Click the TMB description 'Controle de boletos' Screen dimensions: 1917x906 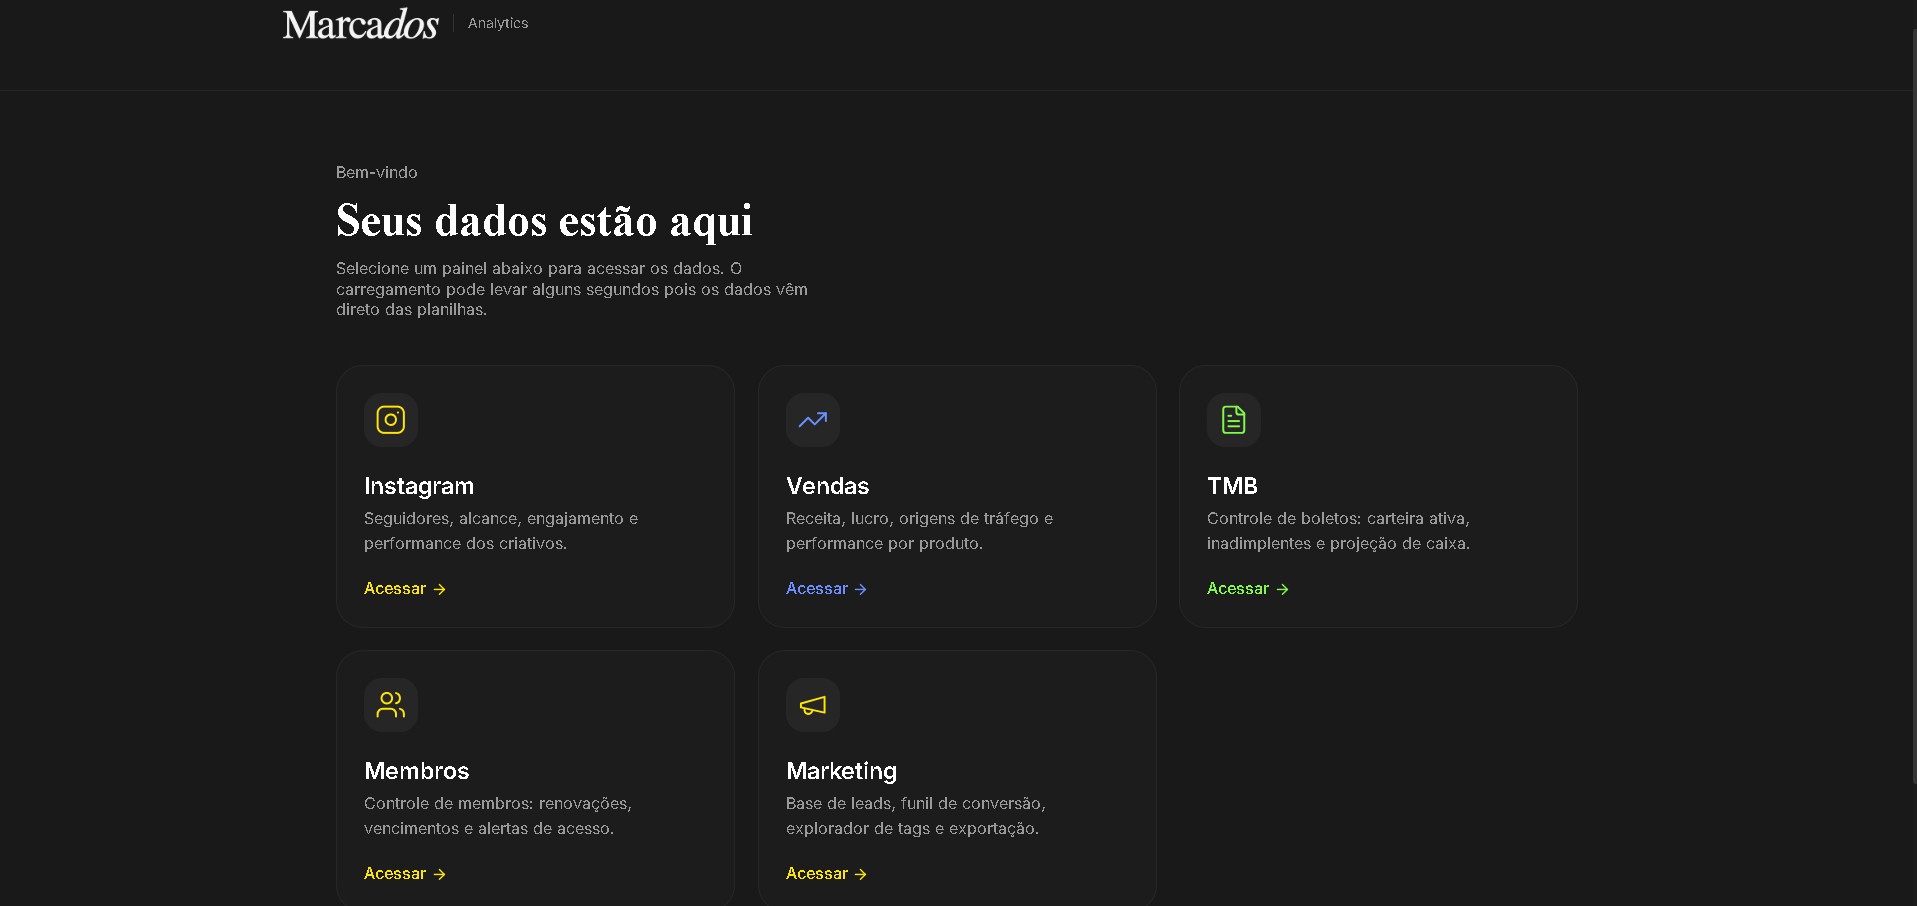1338,531
